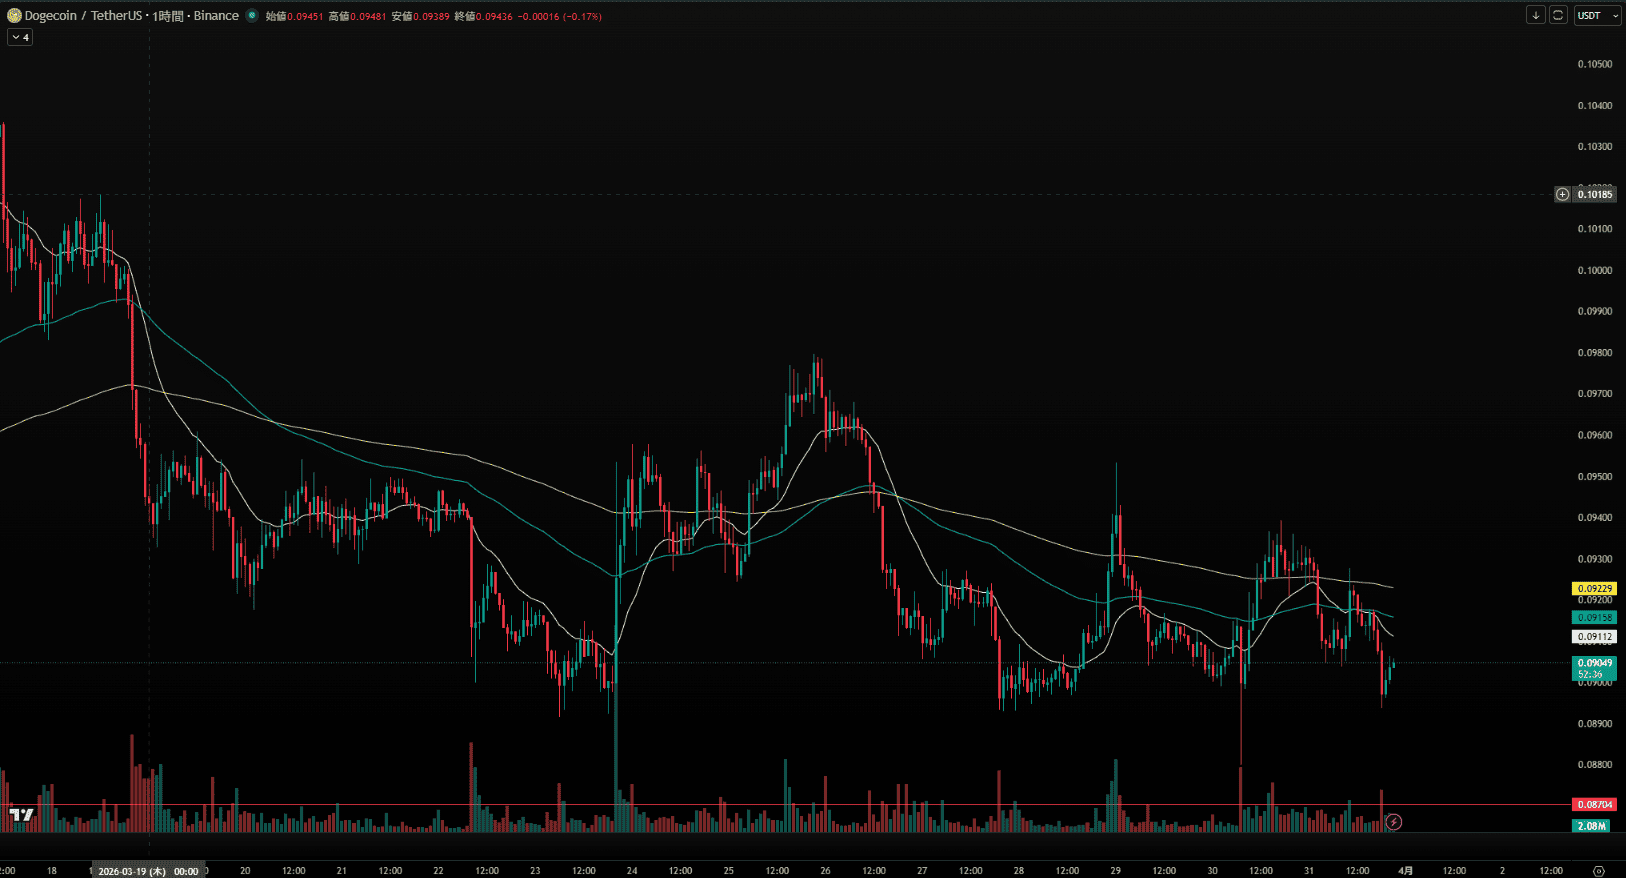Open the USDT currency dropdown
1626x878 pixels.
tap(1597, 15)
